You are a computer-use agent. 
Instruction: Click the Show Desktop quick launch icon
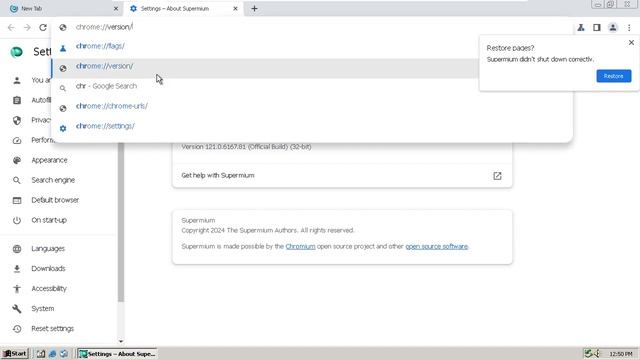(41, 353)
